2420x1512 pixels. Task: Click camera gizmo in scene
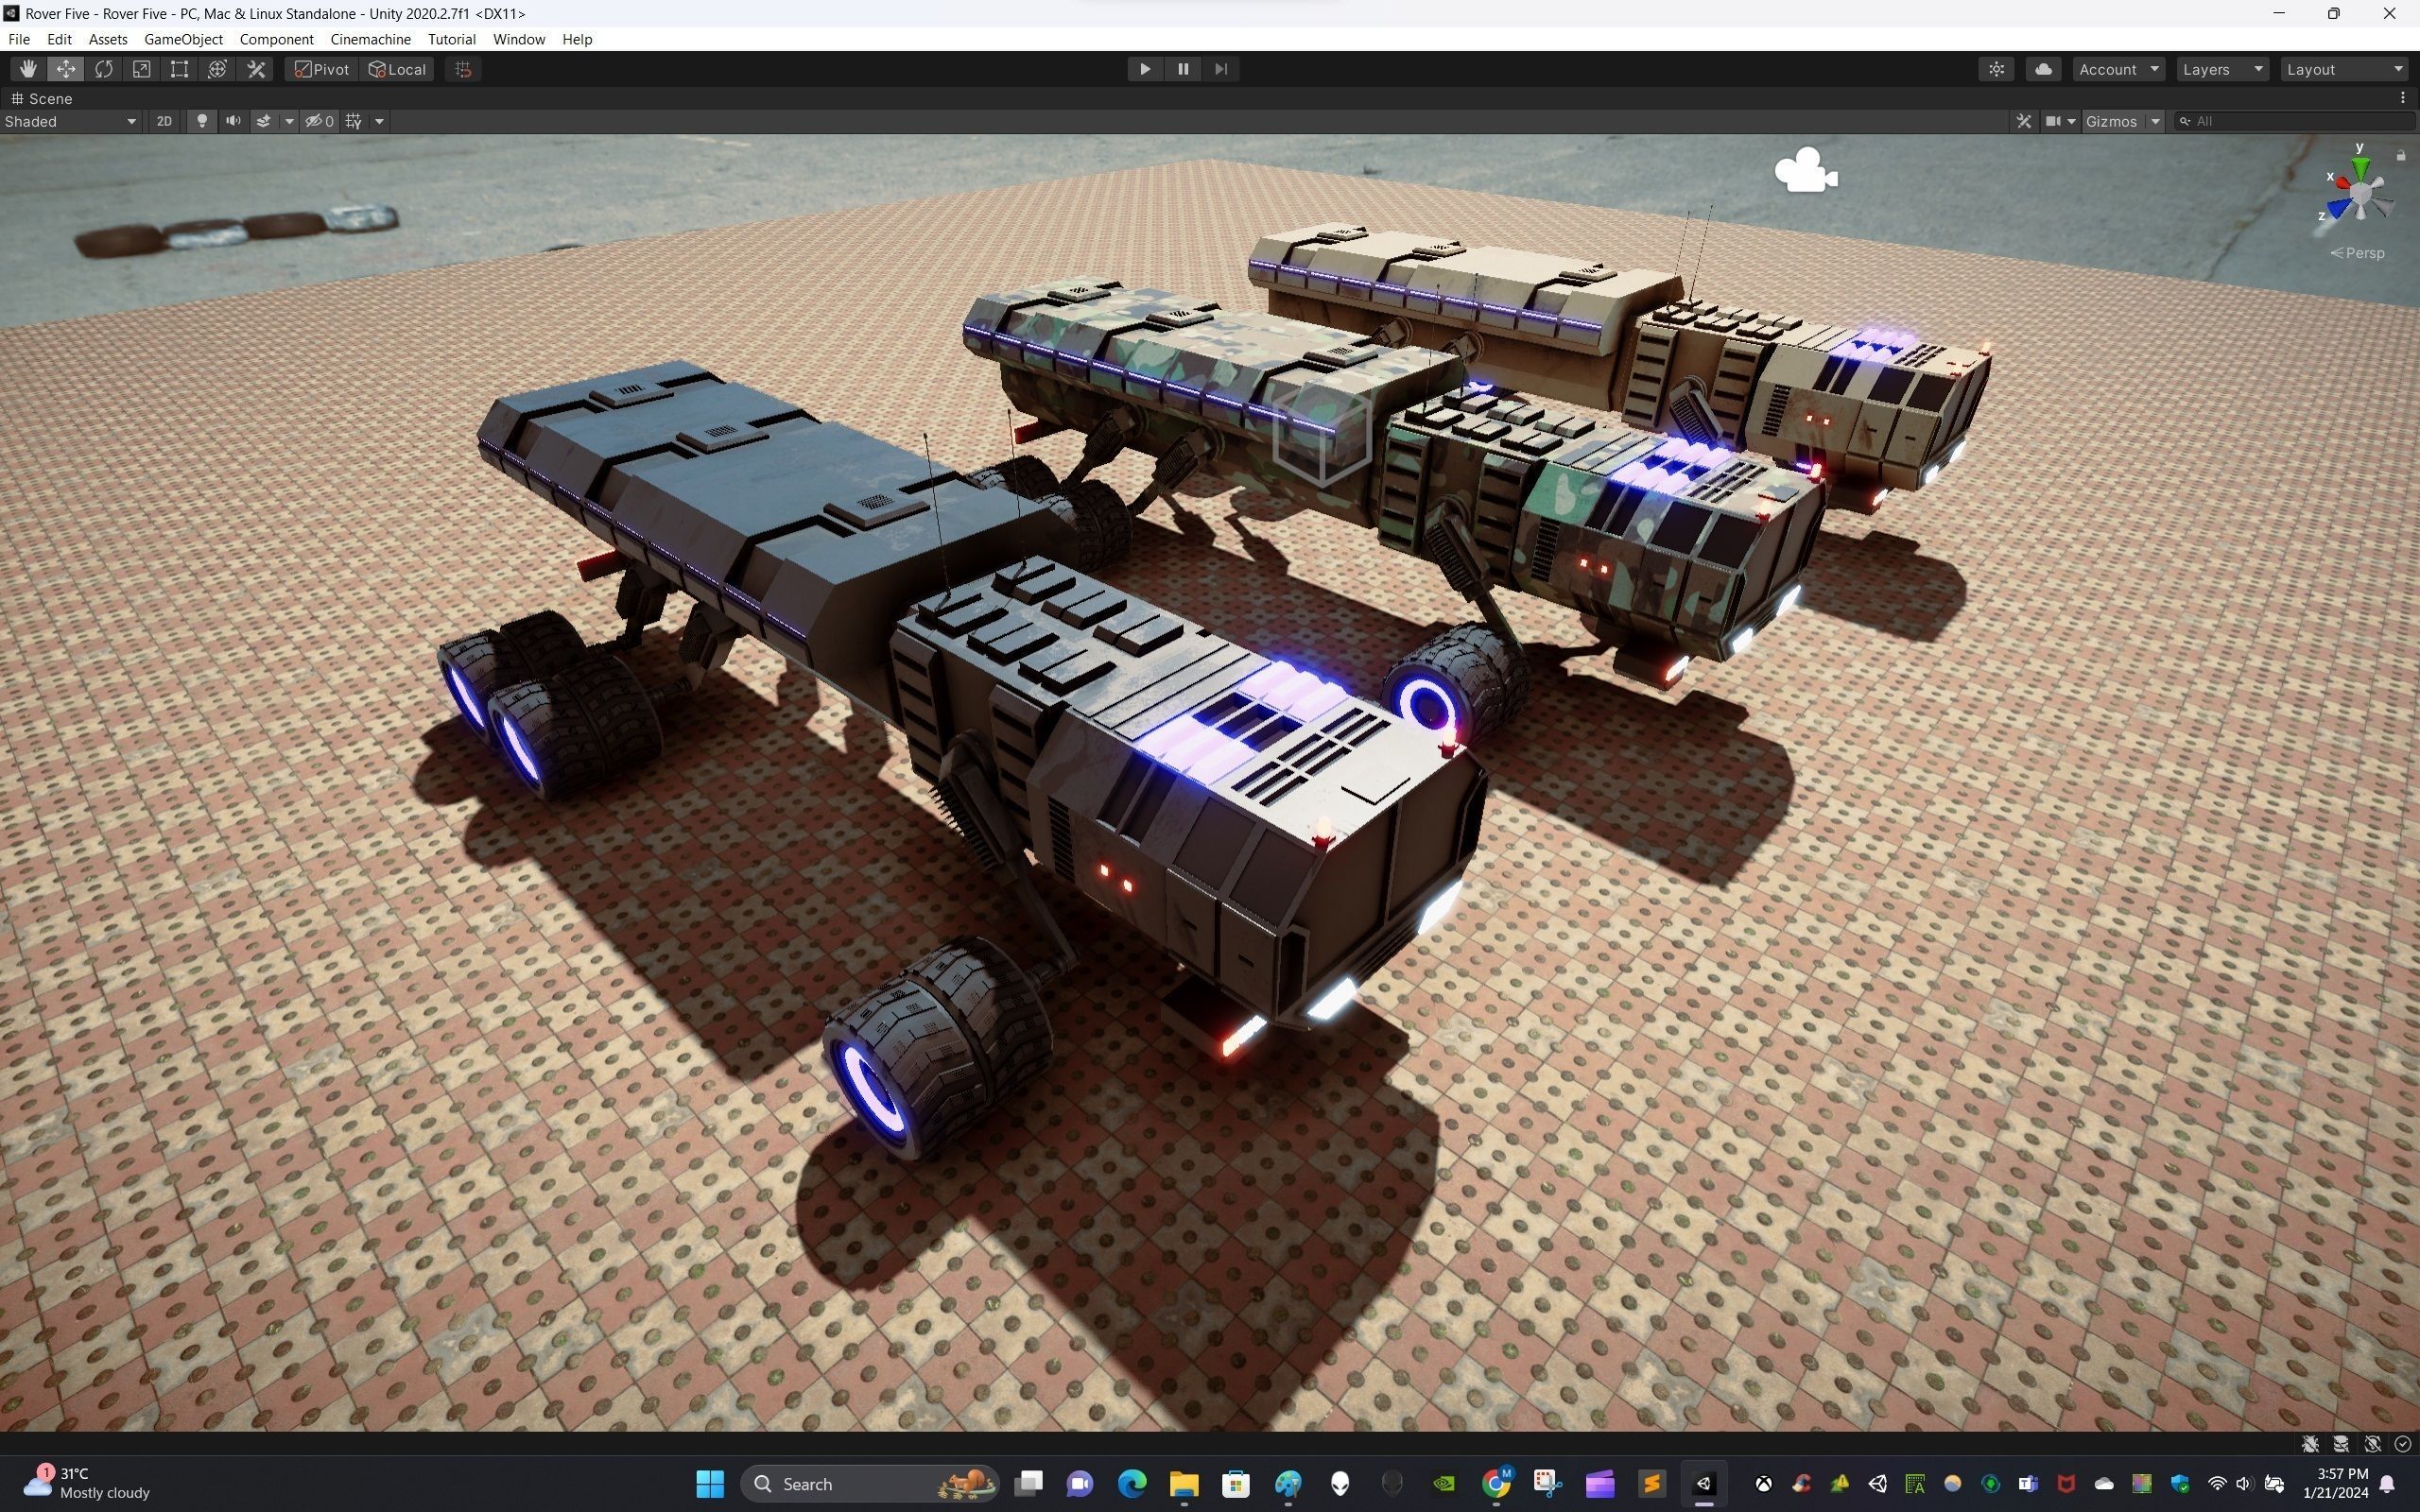point(1806,171)
